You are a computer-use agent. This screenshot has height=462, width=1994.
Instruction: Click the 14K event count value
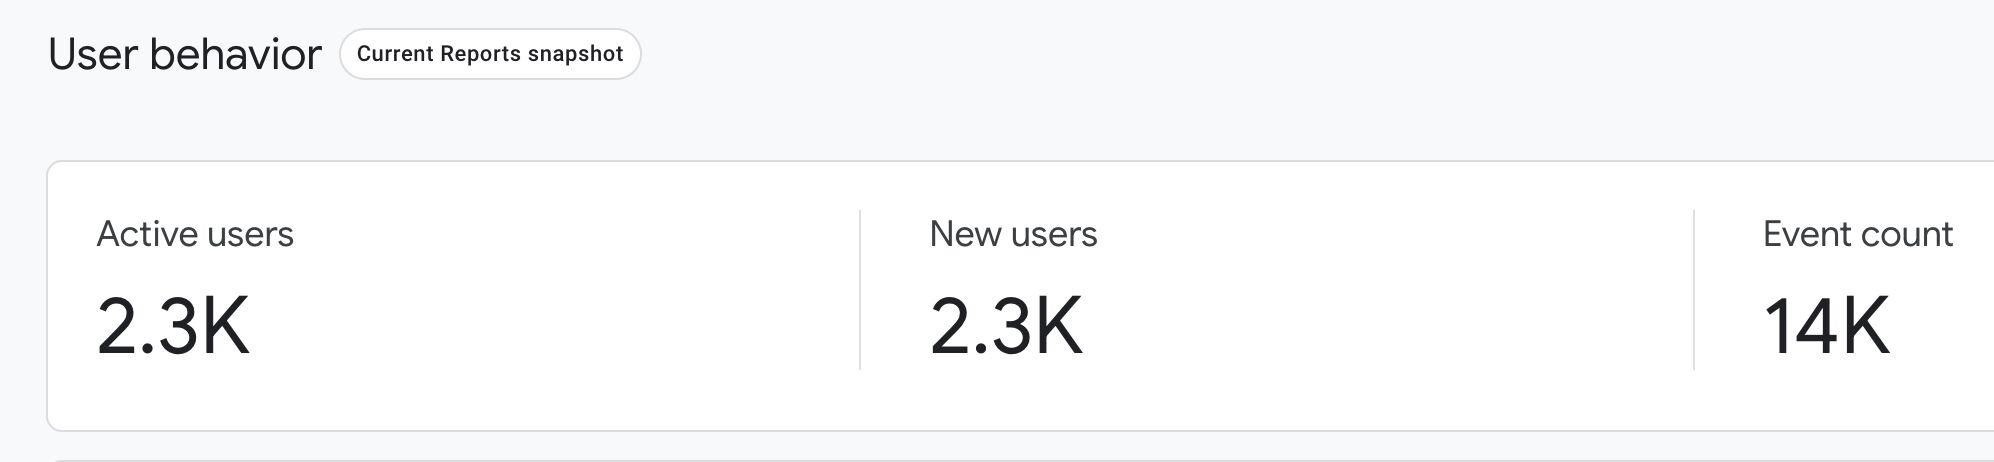(1826, 326)
